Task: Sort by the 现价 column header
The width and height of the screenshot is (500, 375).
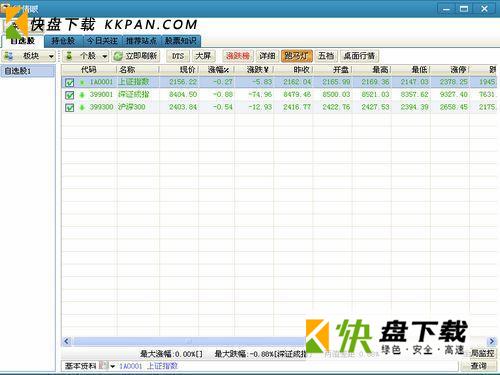Action: point(179,70)
